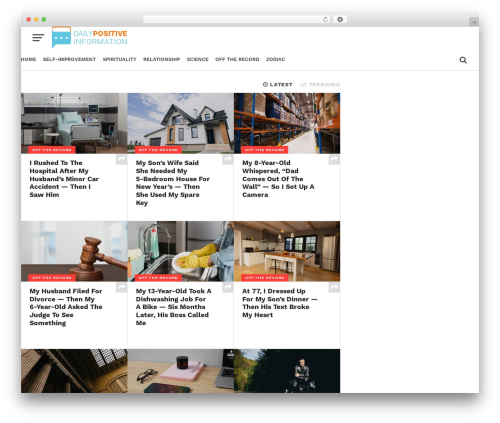Click Off The Record tag on gavel image
The image size is (500, 423).
[x=52, y=278]
